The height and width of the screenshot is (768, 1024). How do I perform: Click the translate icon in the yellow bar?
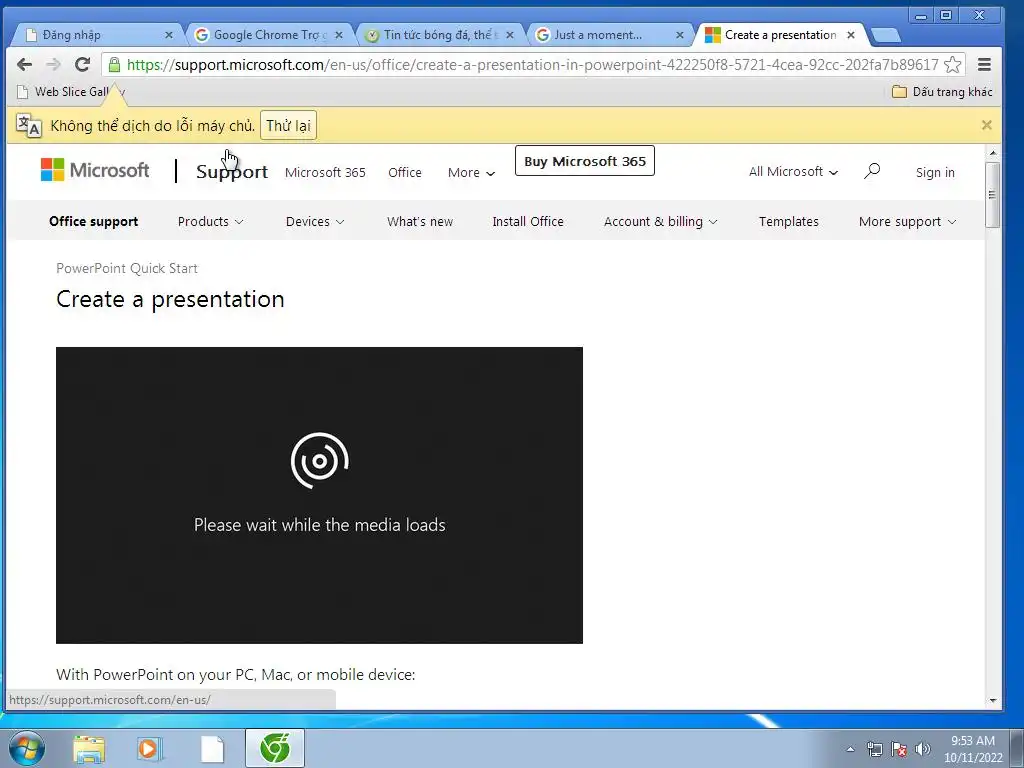coord(29,125)
